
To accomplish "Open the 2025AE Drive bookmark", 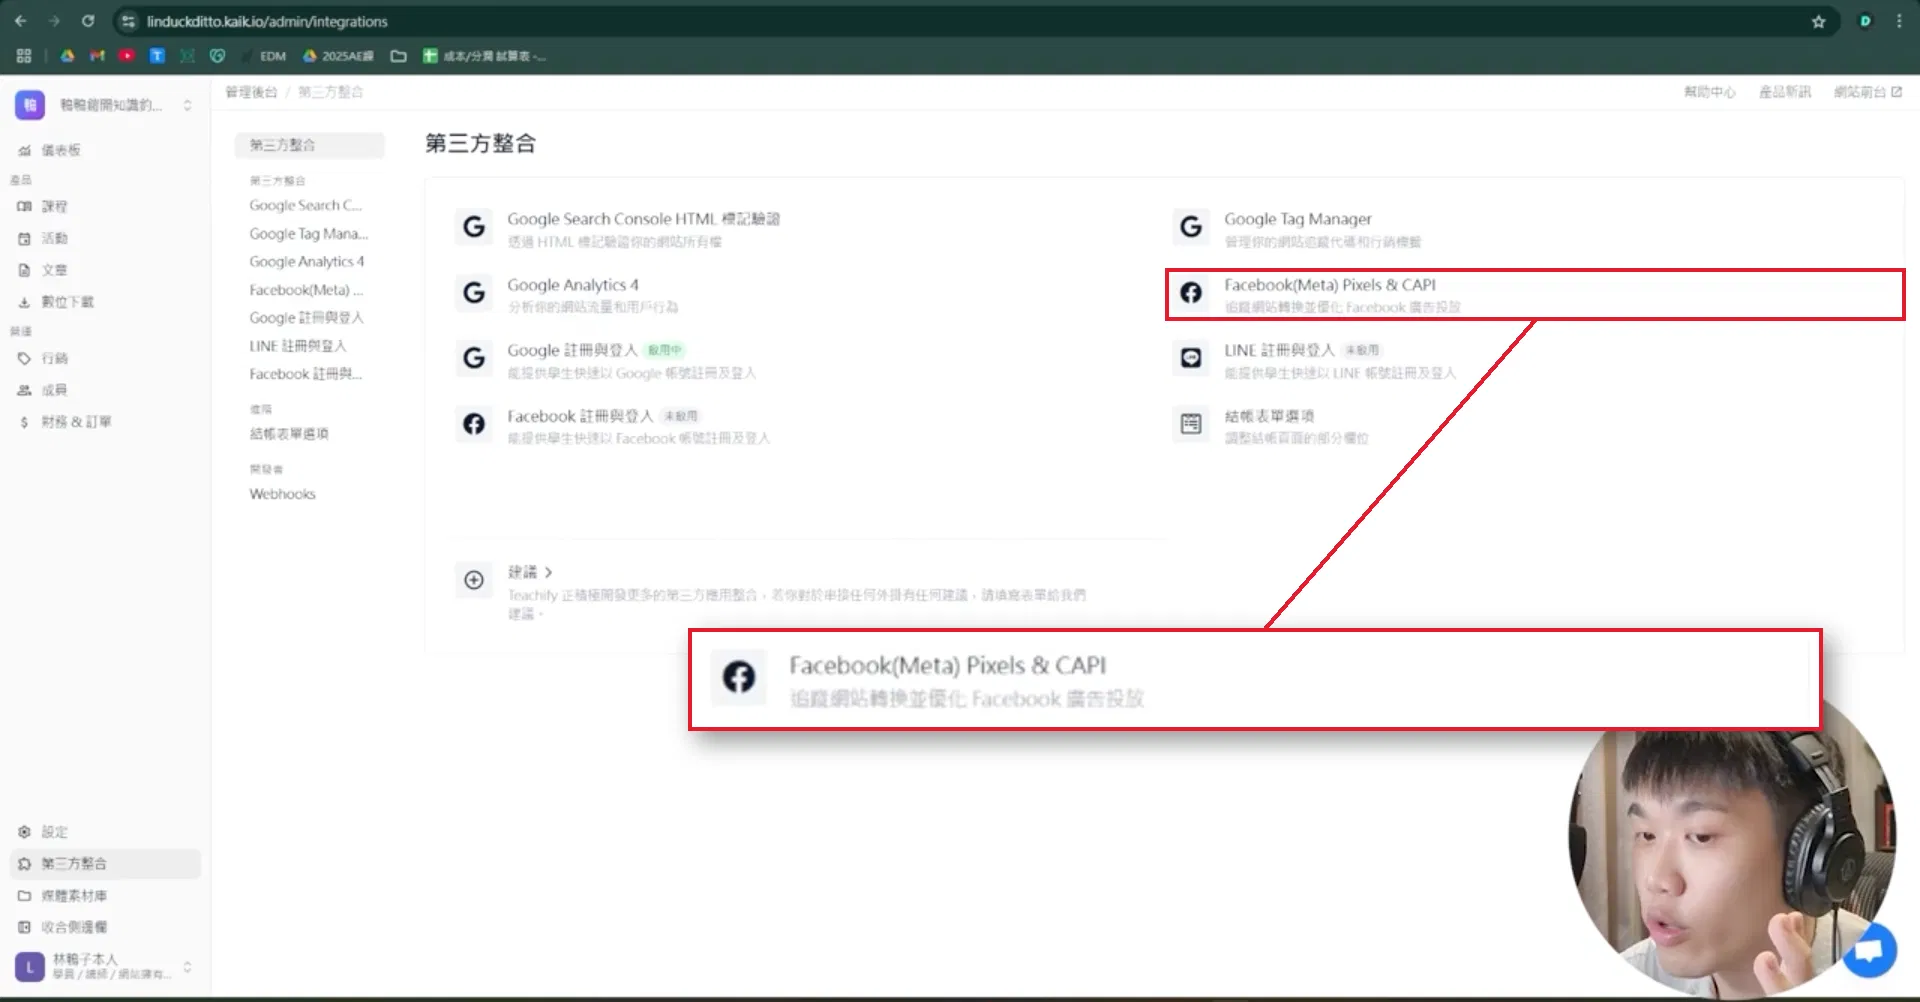I will [338, 56].
